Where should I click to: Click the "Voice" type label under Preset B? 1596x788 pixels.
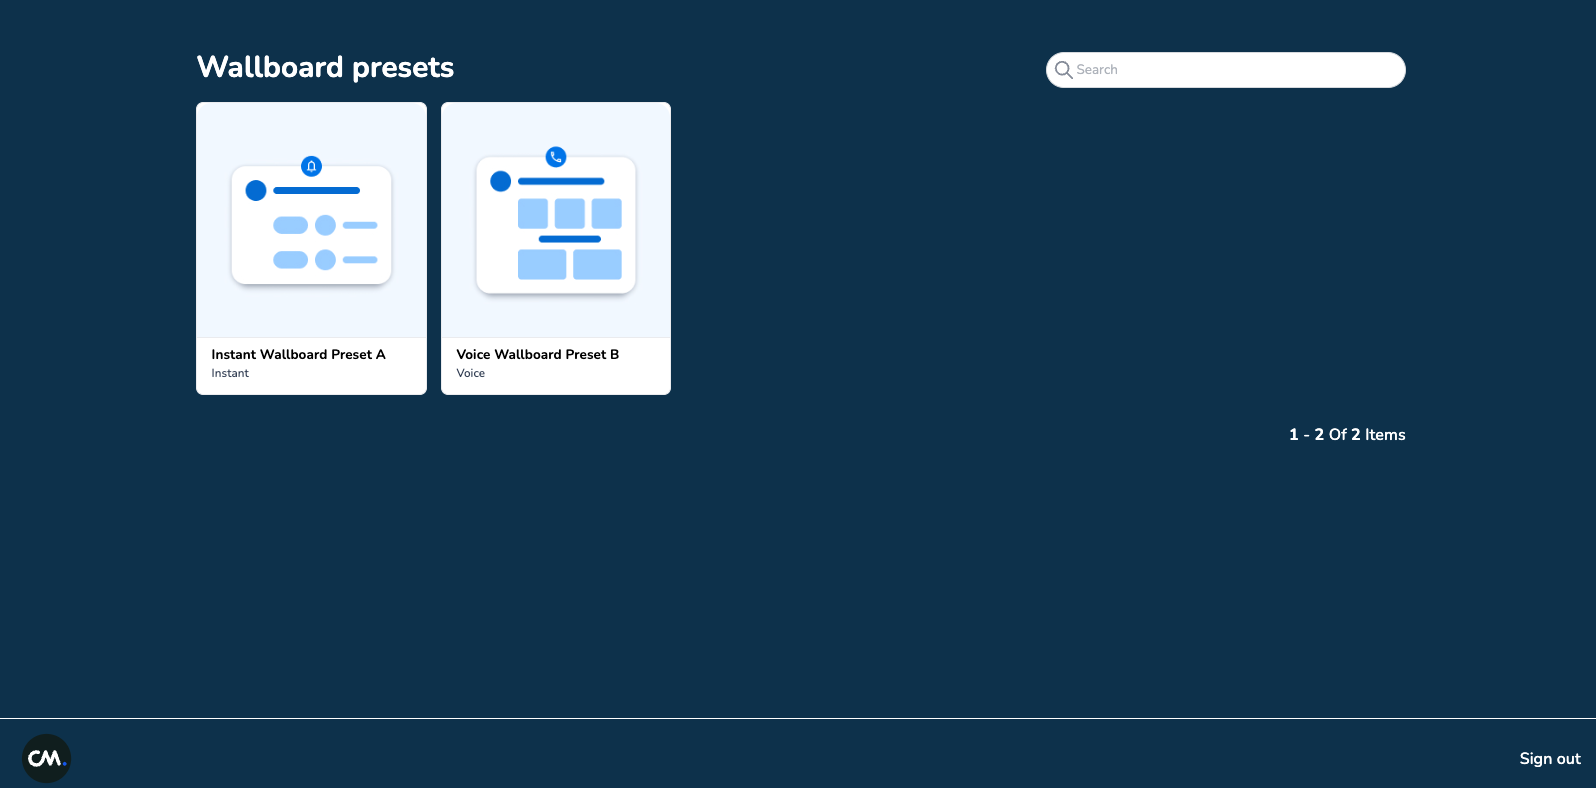click(470, 373)
